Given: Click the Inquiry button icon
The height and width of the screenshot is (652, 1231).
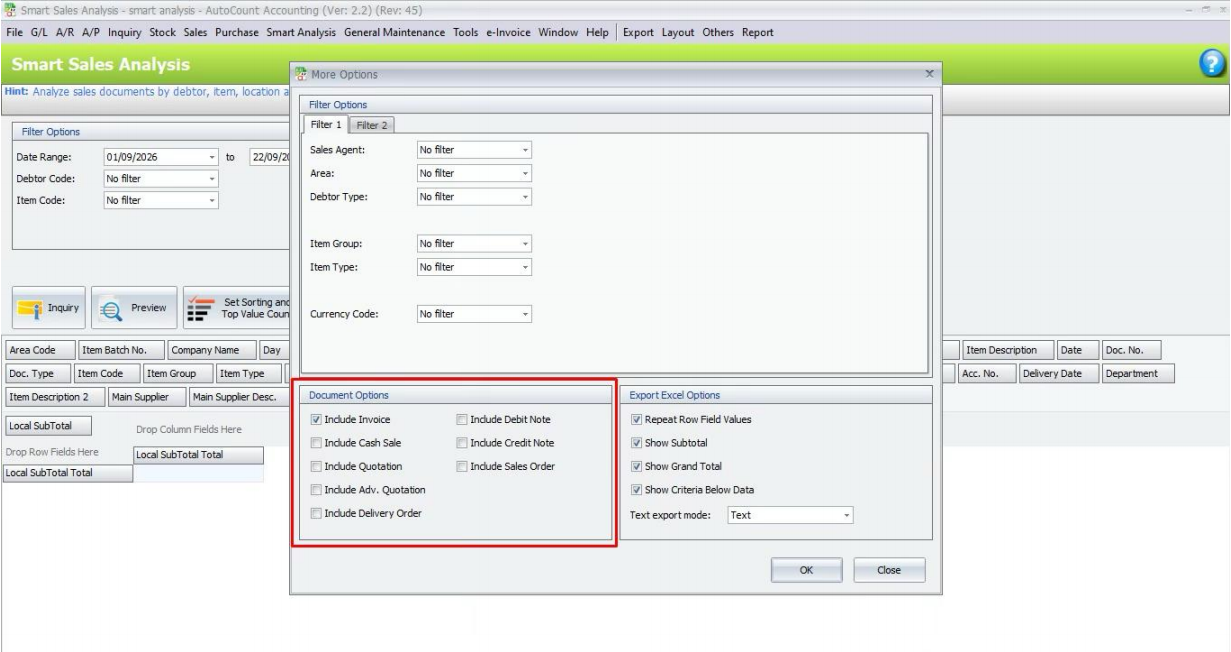Looking at the screenshot, I should pyautogui.click(x=29, y=308).
